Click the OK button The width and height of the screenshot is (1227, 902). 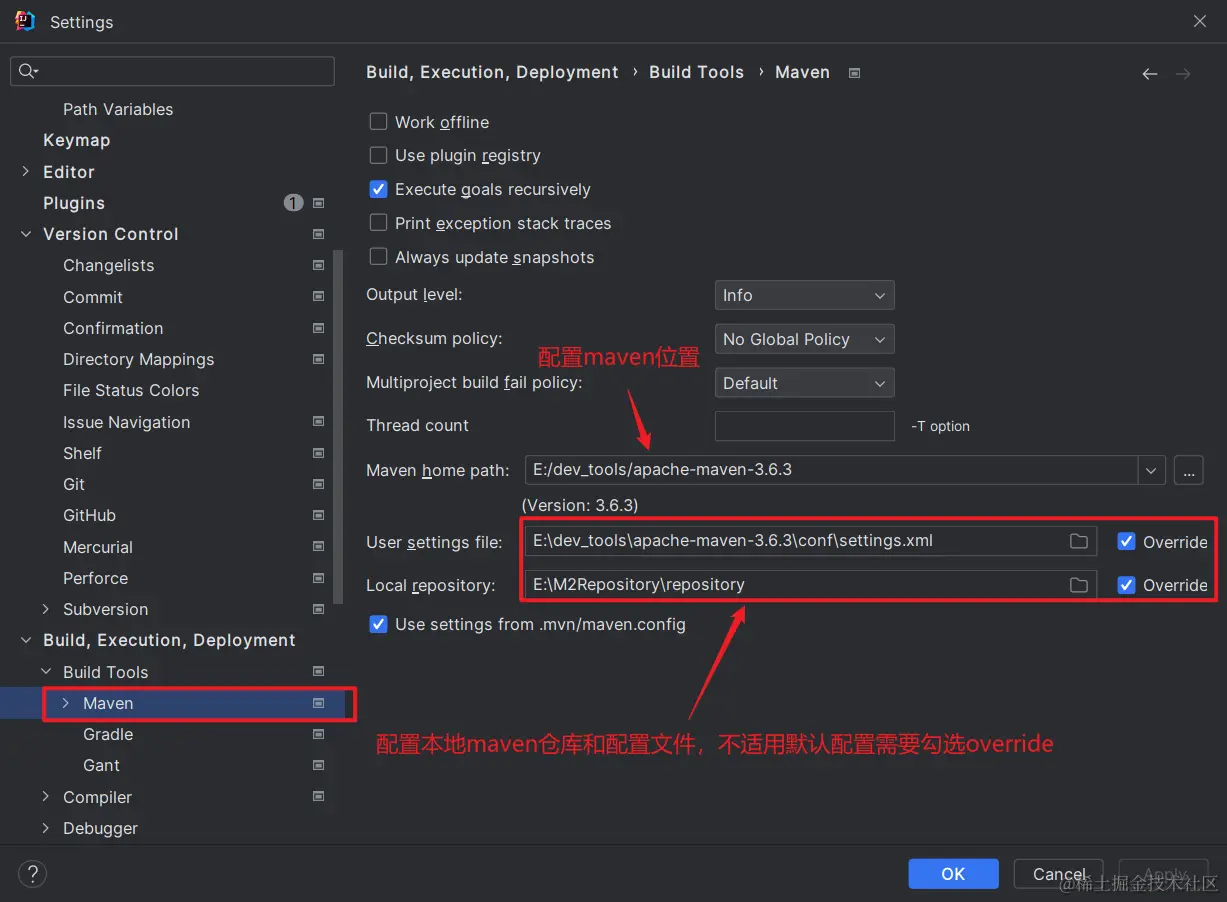pos(953,874)
